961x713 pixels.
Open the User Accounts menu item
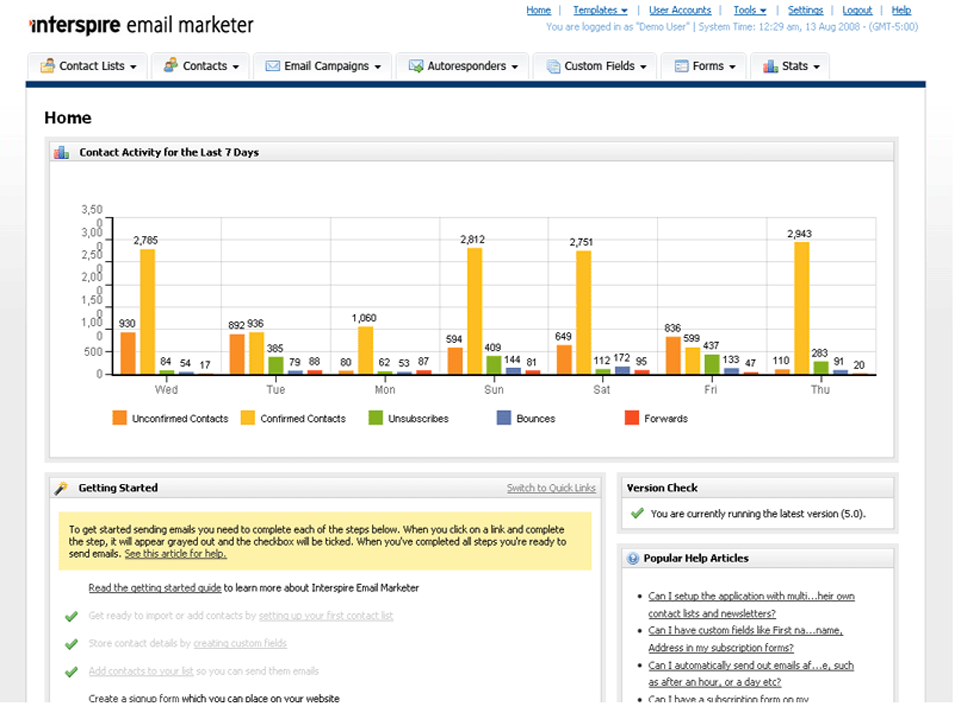point(680,11)
